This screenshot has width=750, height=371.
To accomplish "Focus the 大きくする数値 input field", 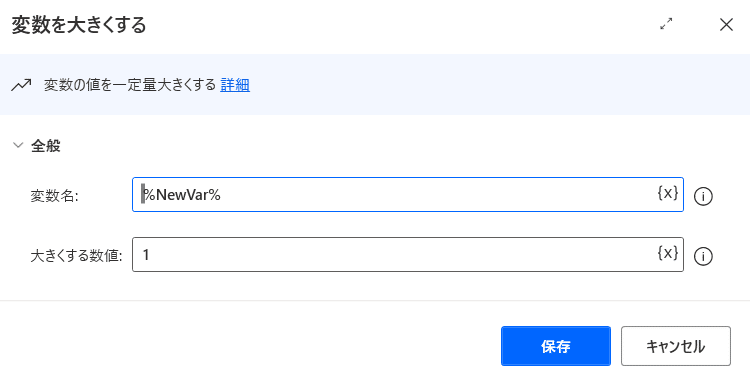I will [x=408, y=254].
